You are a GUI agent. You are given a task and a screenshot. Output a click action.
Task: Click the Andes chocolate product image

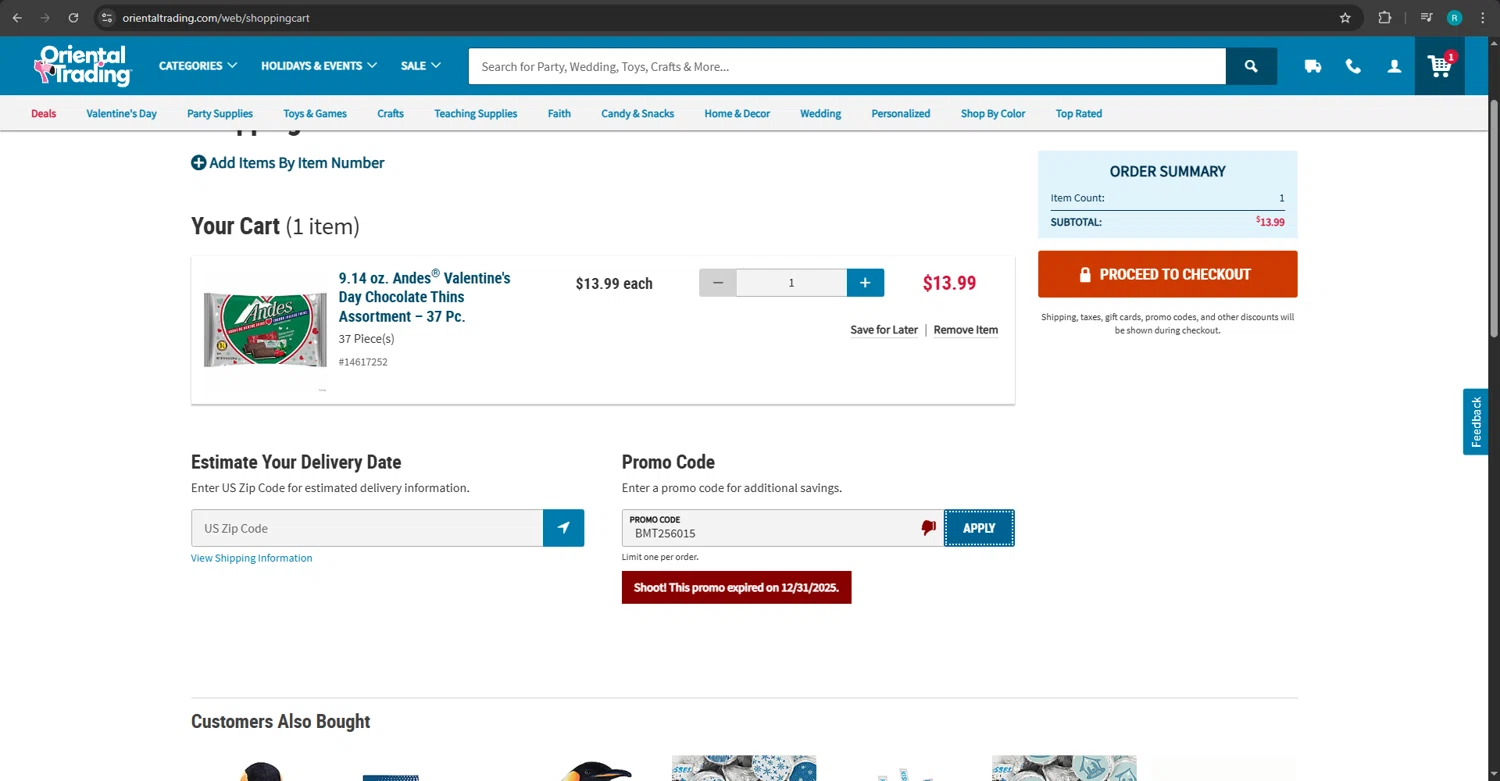[x=265, y=329]
